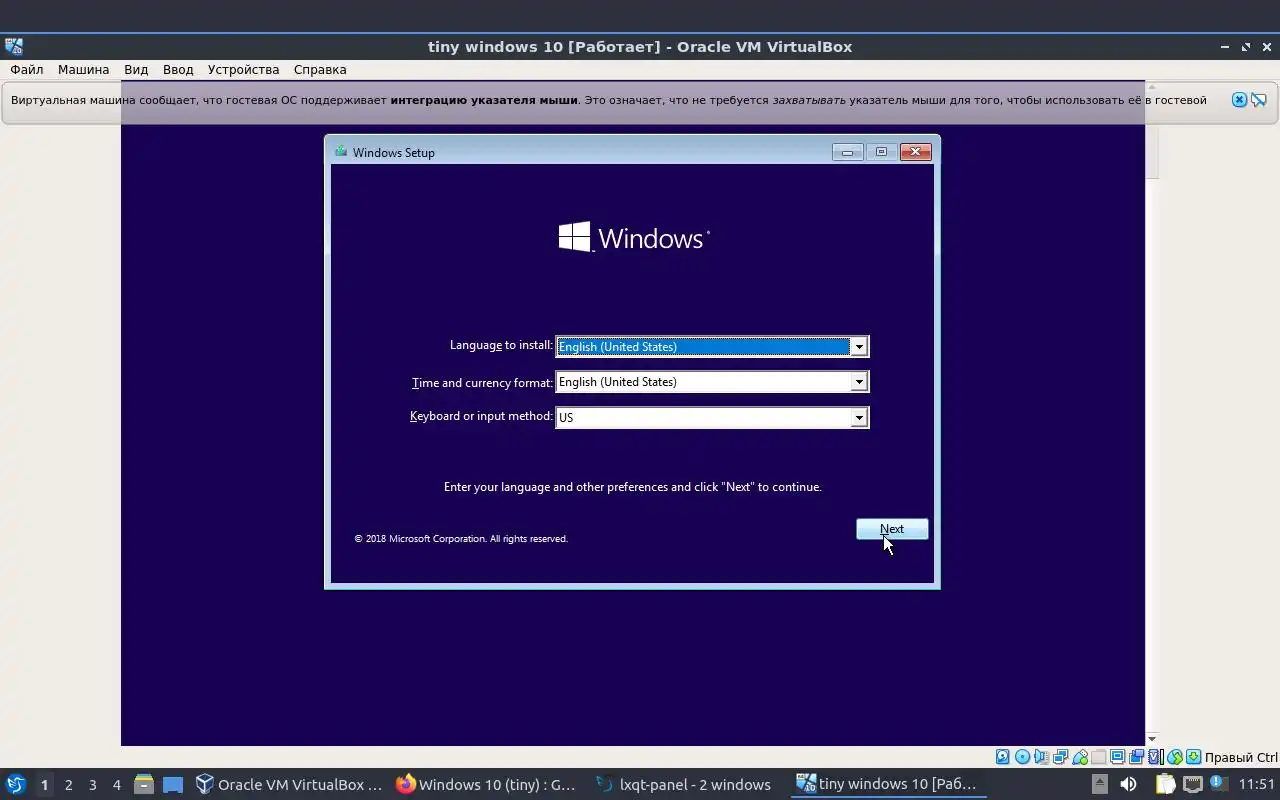Screen dimensions: 1280x800
Task: Switch to Oracle VM VirtualBox taskbar window
Action: pyautogui.click(x=289, y=784)
